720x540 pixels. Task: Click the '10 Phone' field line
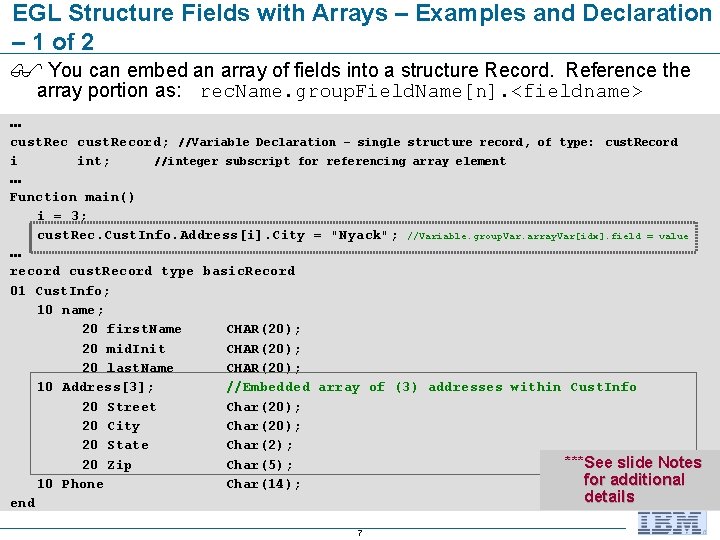169,484
